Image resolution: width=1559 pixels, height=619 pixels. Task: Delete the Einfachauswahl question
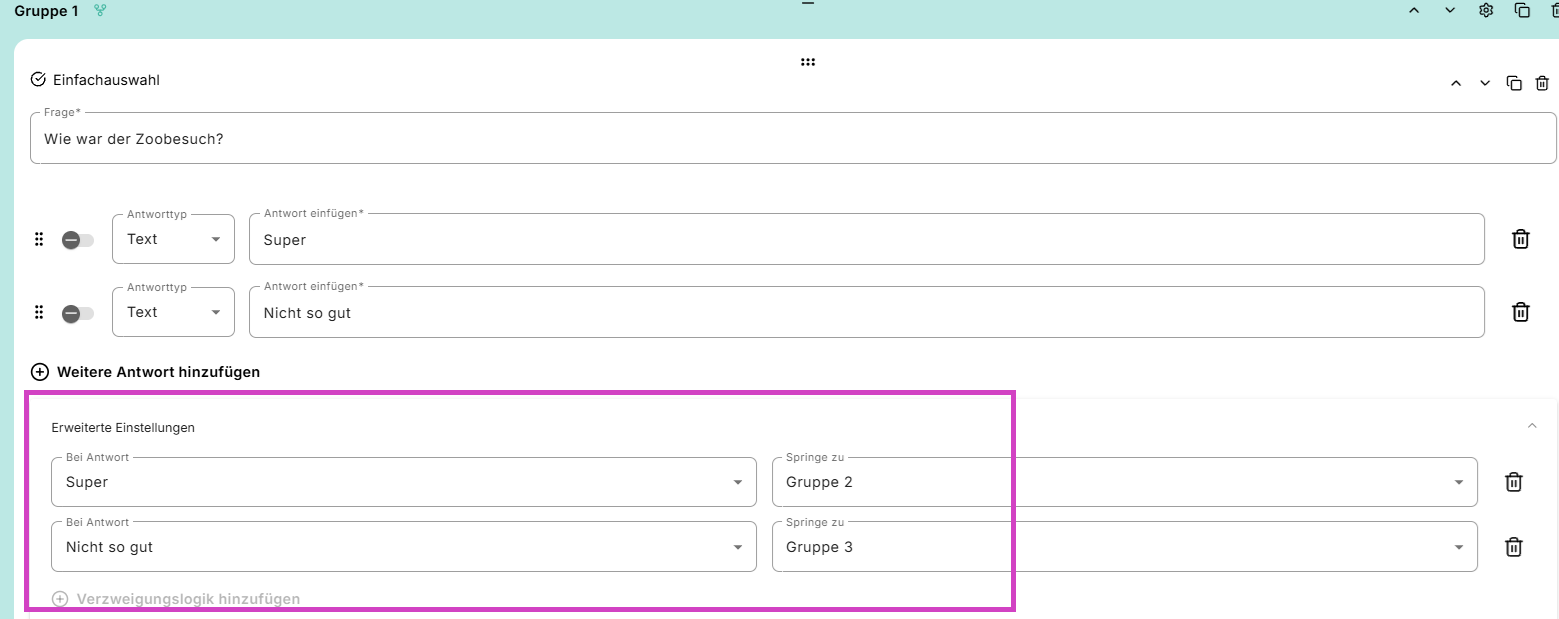pyautogui.click(x=1542, y=83)
